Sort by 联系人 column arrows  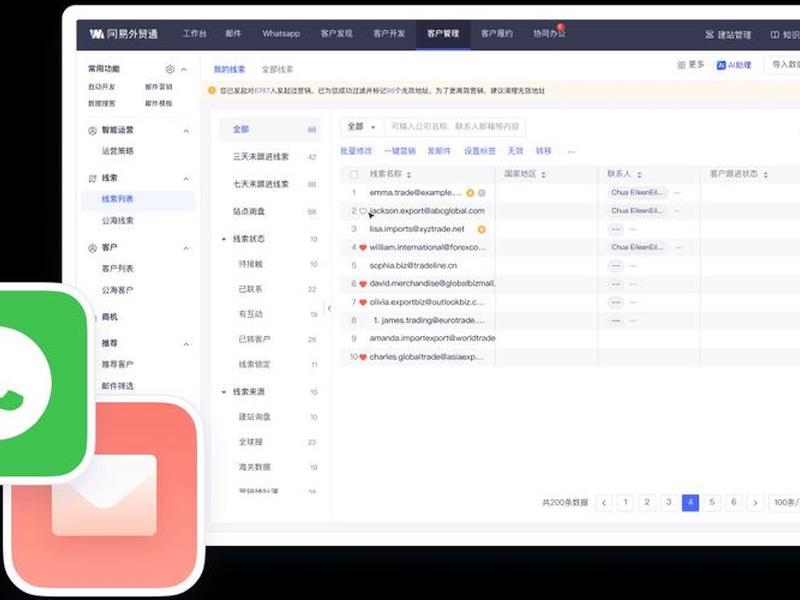[639, 174]
